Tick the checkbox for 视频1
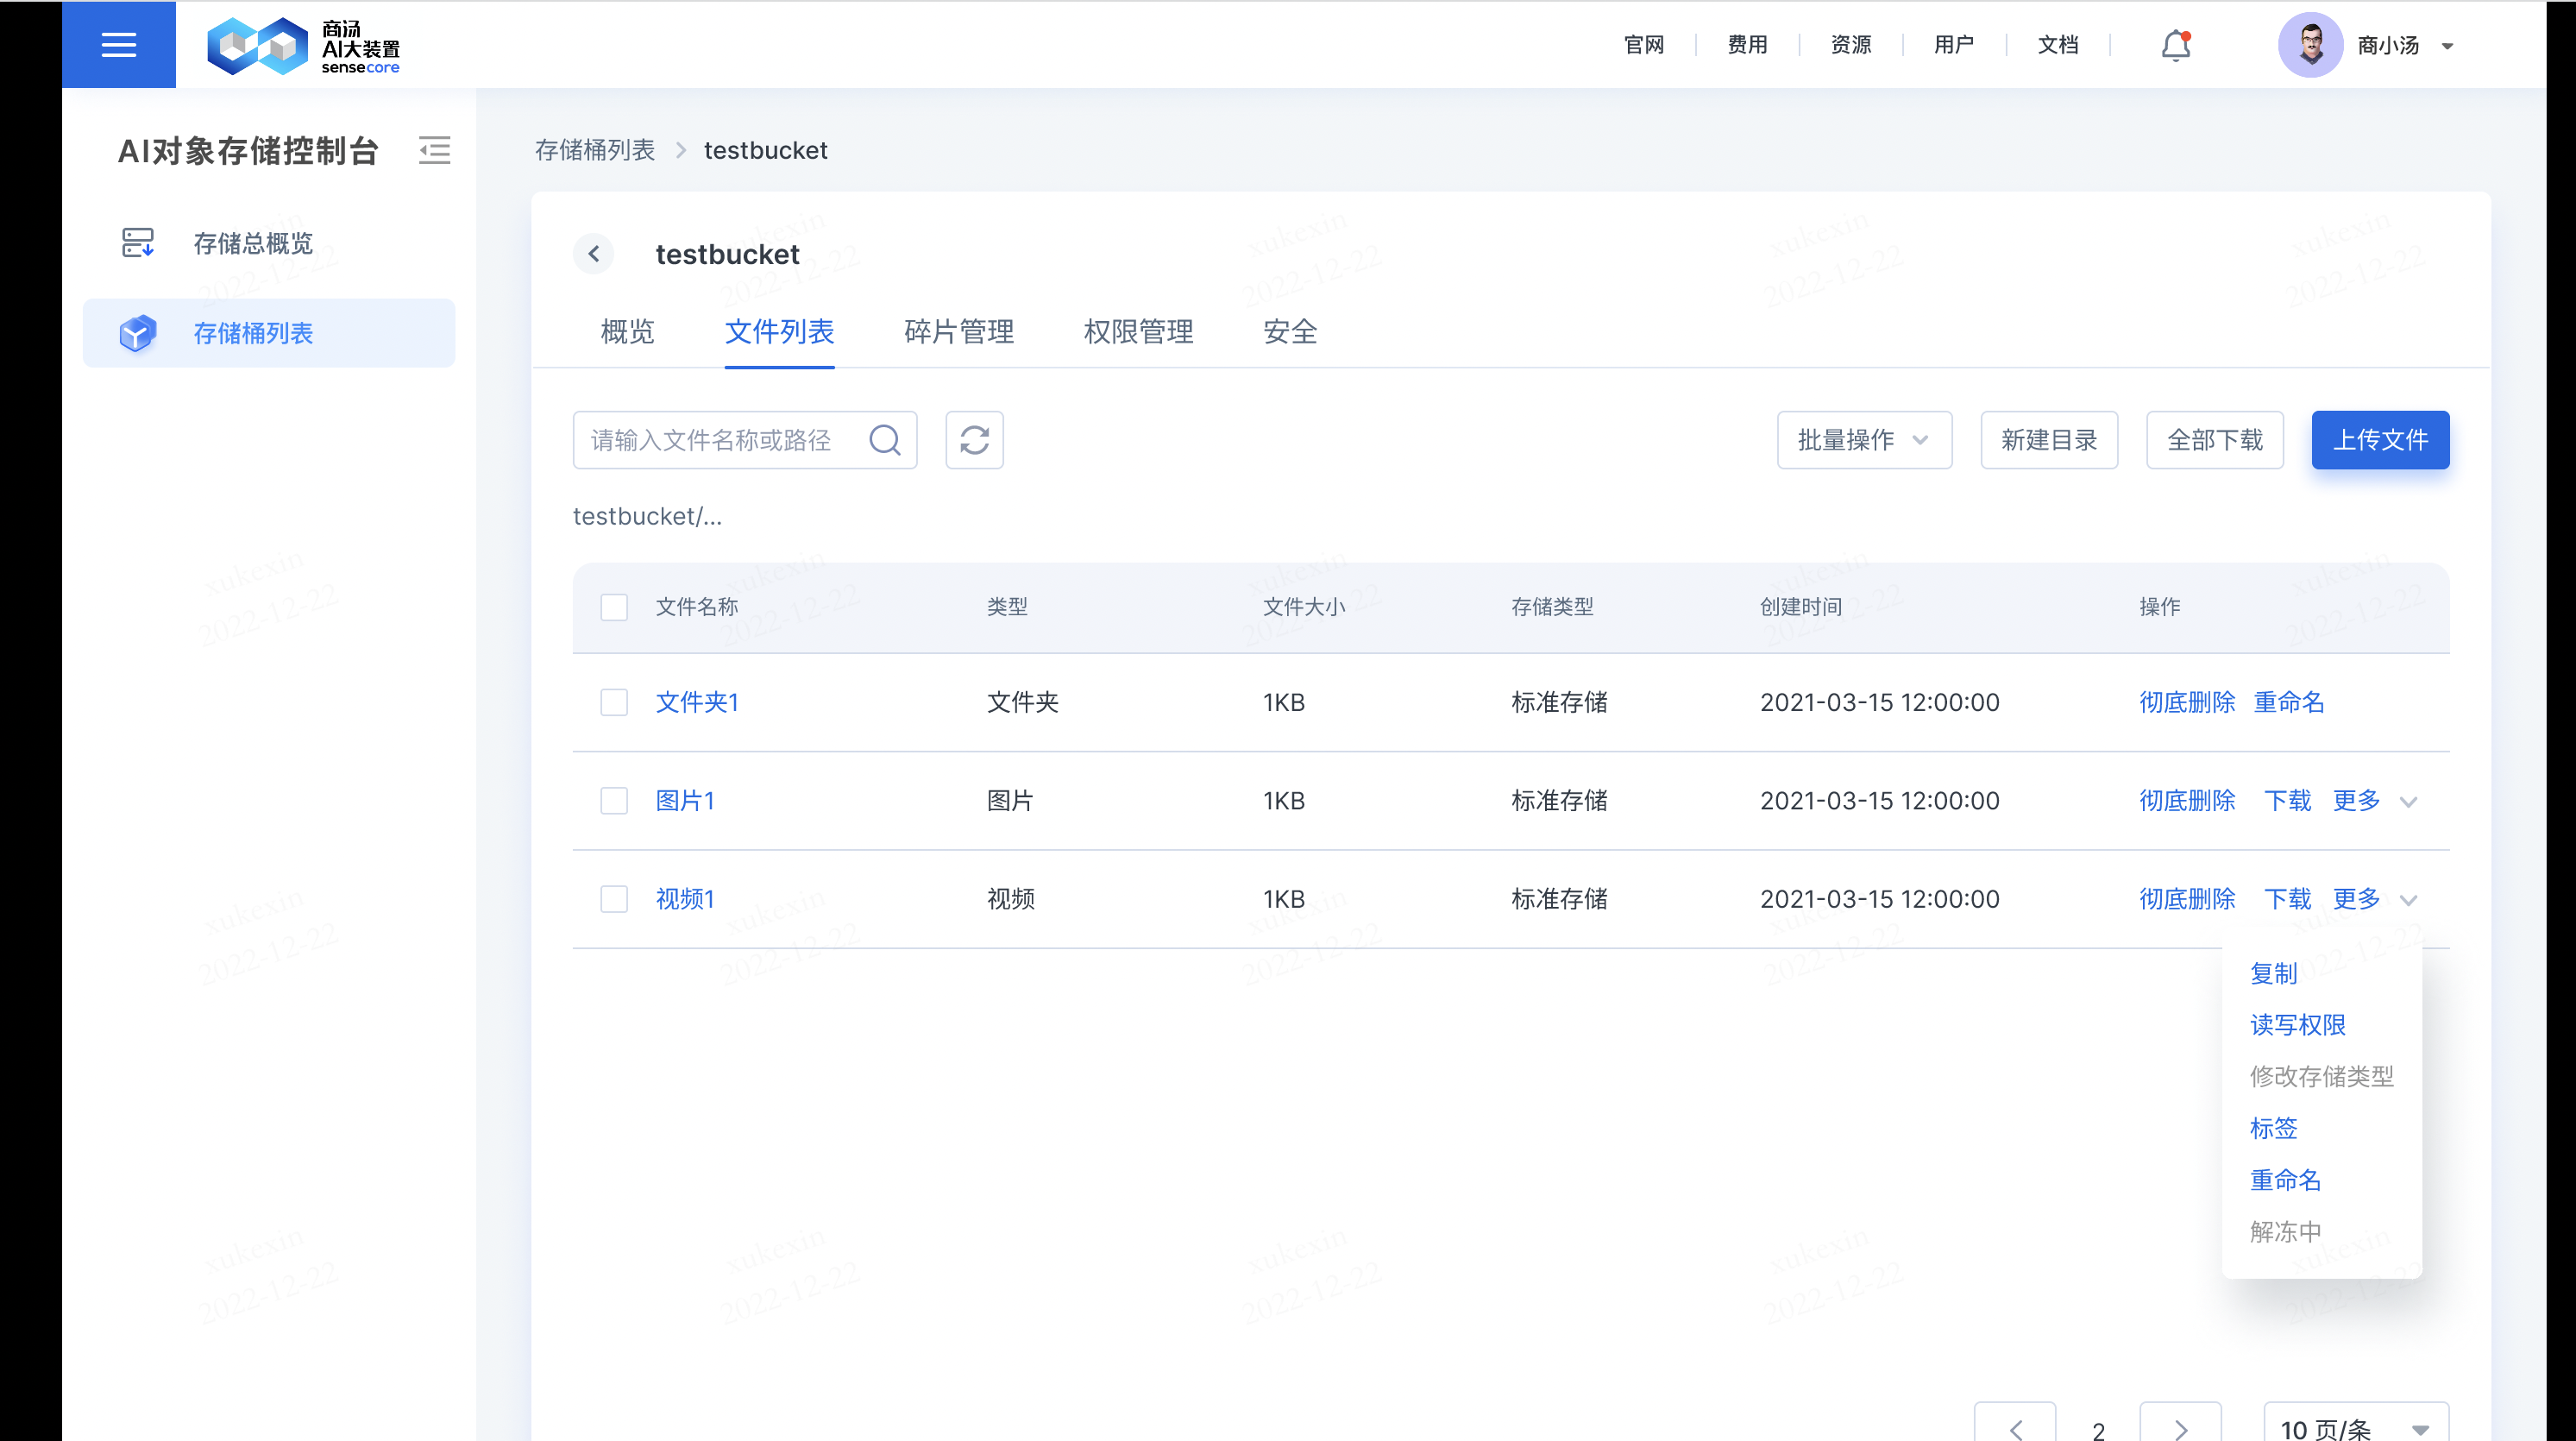 coord(614,899)
